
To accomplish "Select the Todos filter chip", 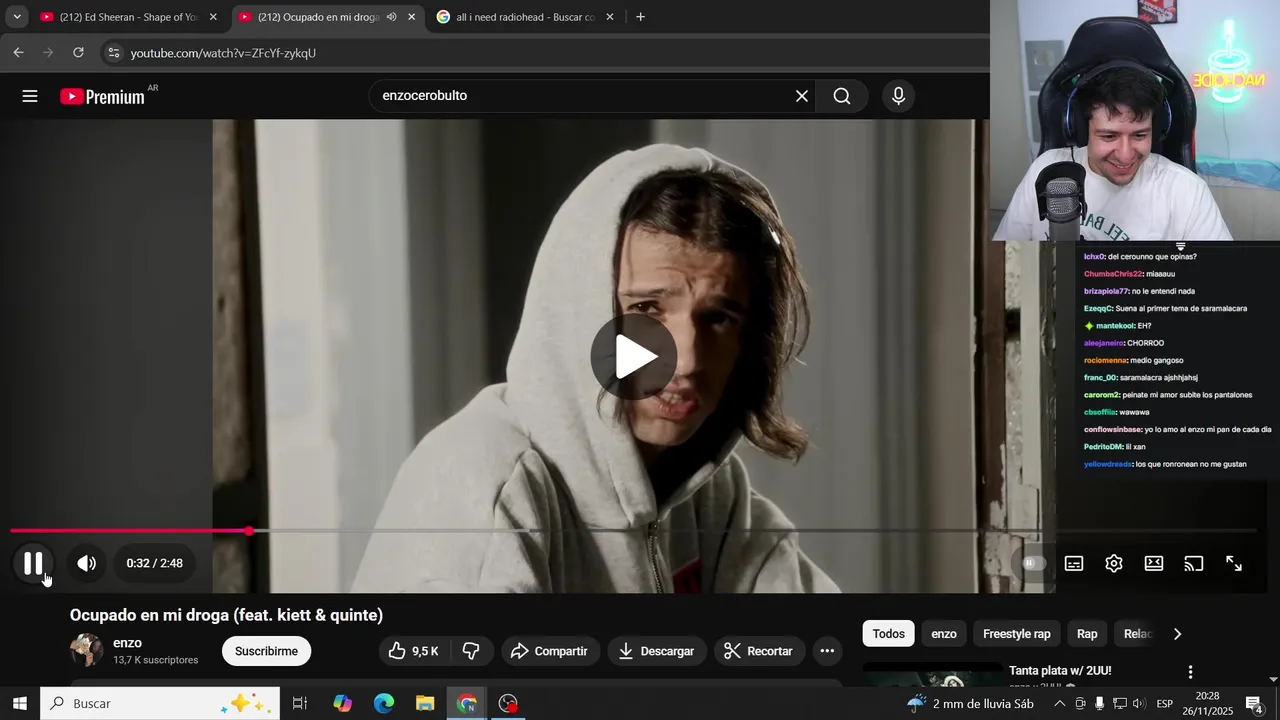I will point(888,634).
